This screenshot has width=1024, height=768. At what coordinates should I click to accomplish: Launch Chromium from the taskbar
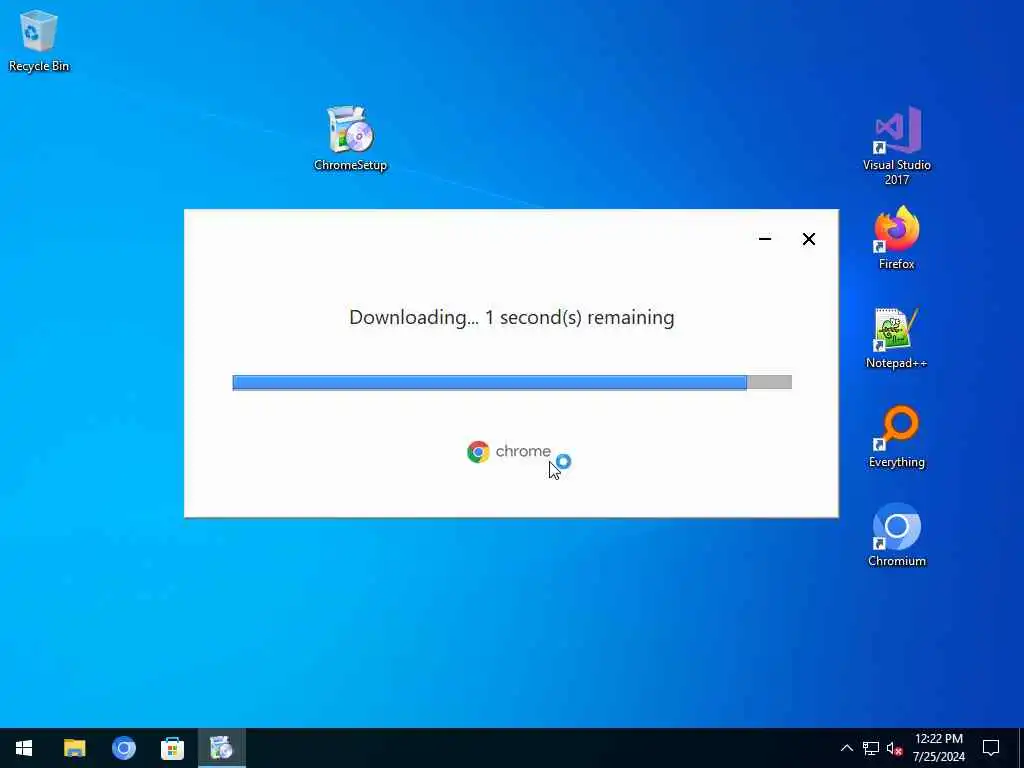pyautogui.click(x=123, y=748)
